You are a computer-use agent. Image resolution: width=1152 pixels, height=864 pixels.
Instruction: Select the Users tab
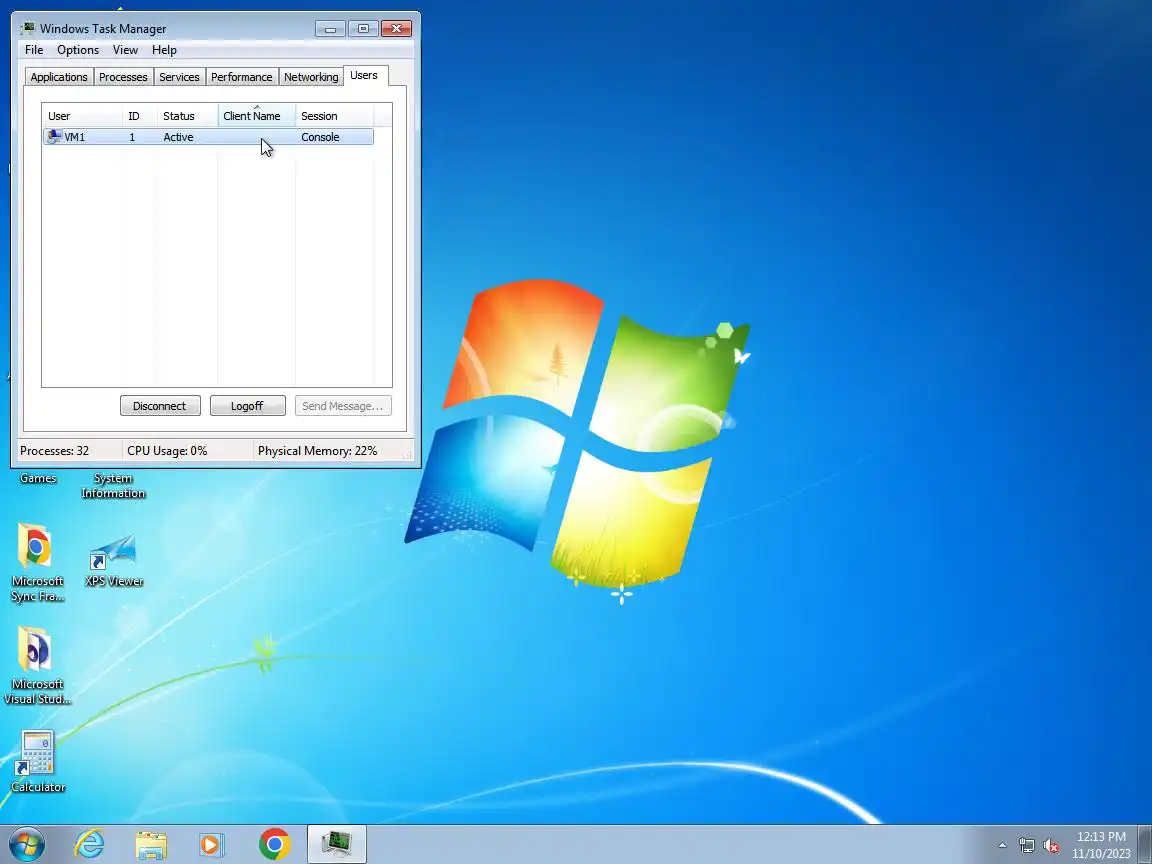click(364, 75)
